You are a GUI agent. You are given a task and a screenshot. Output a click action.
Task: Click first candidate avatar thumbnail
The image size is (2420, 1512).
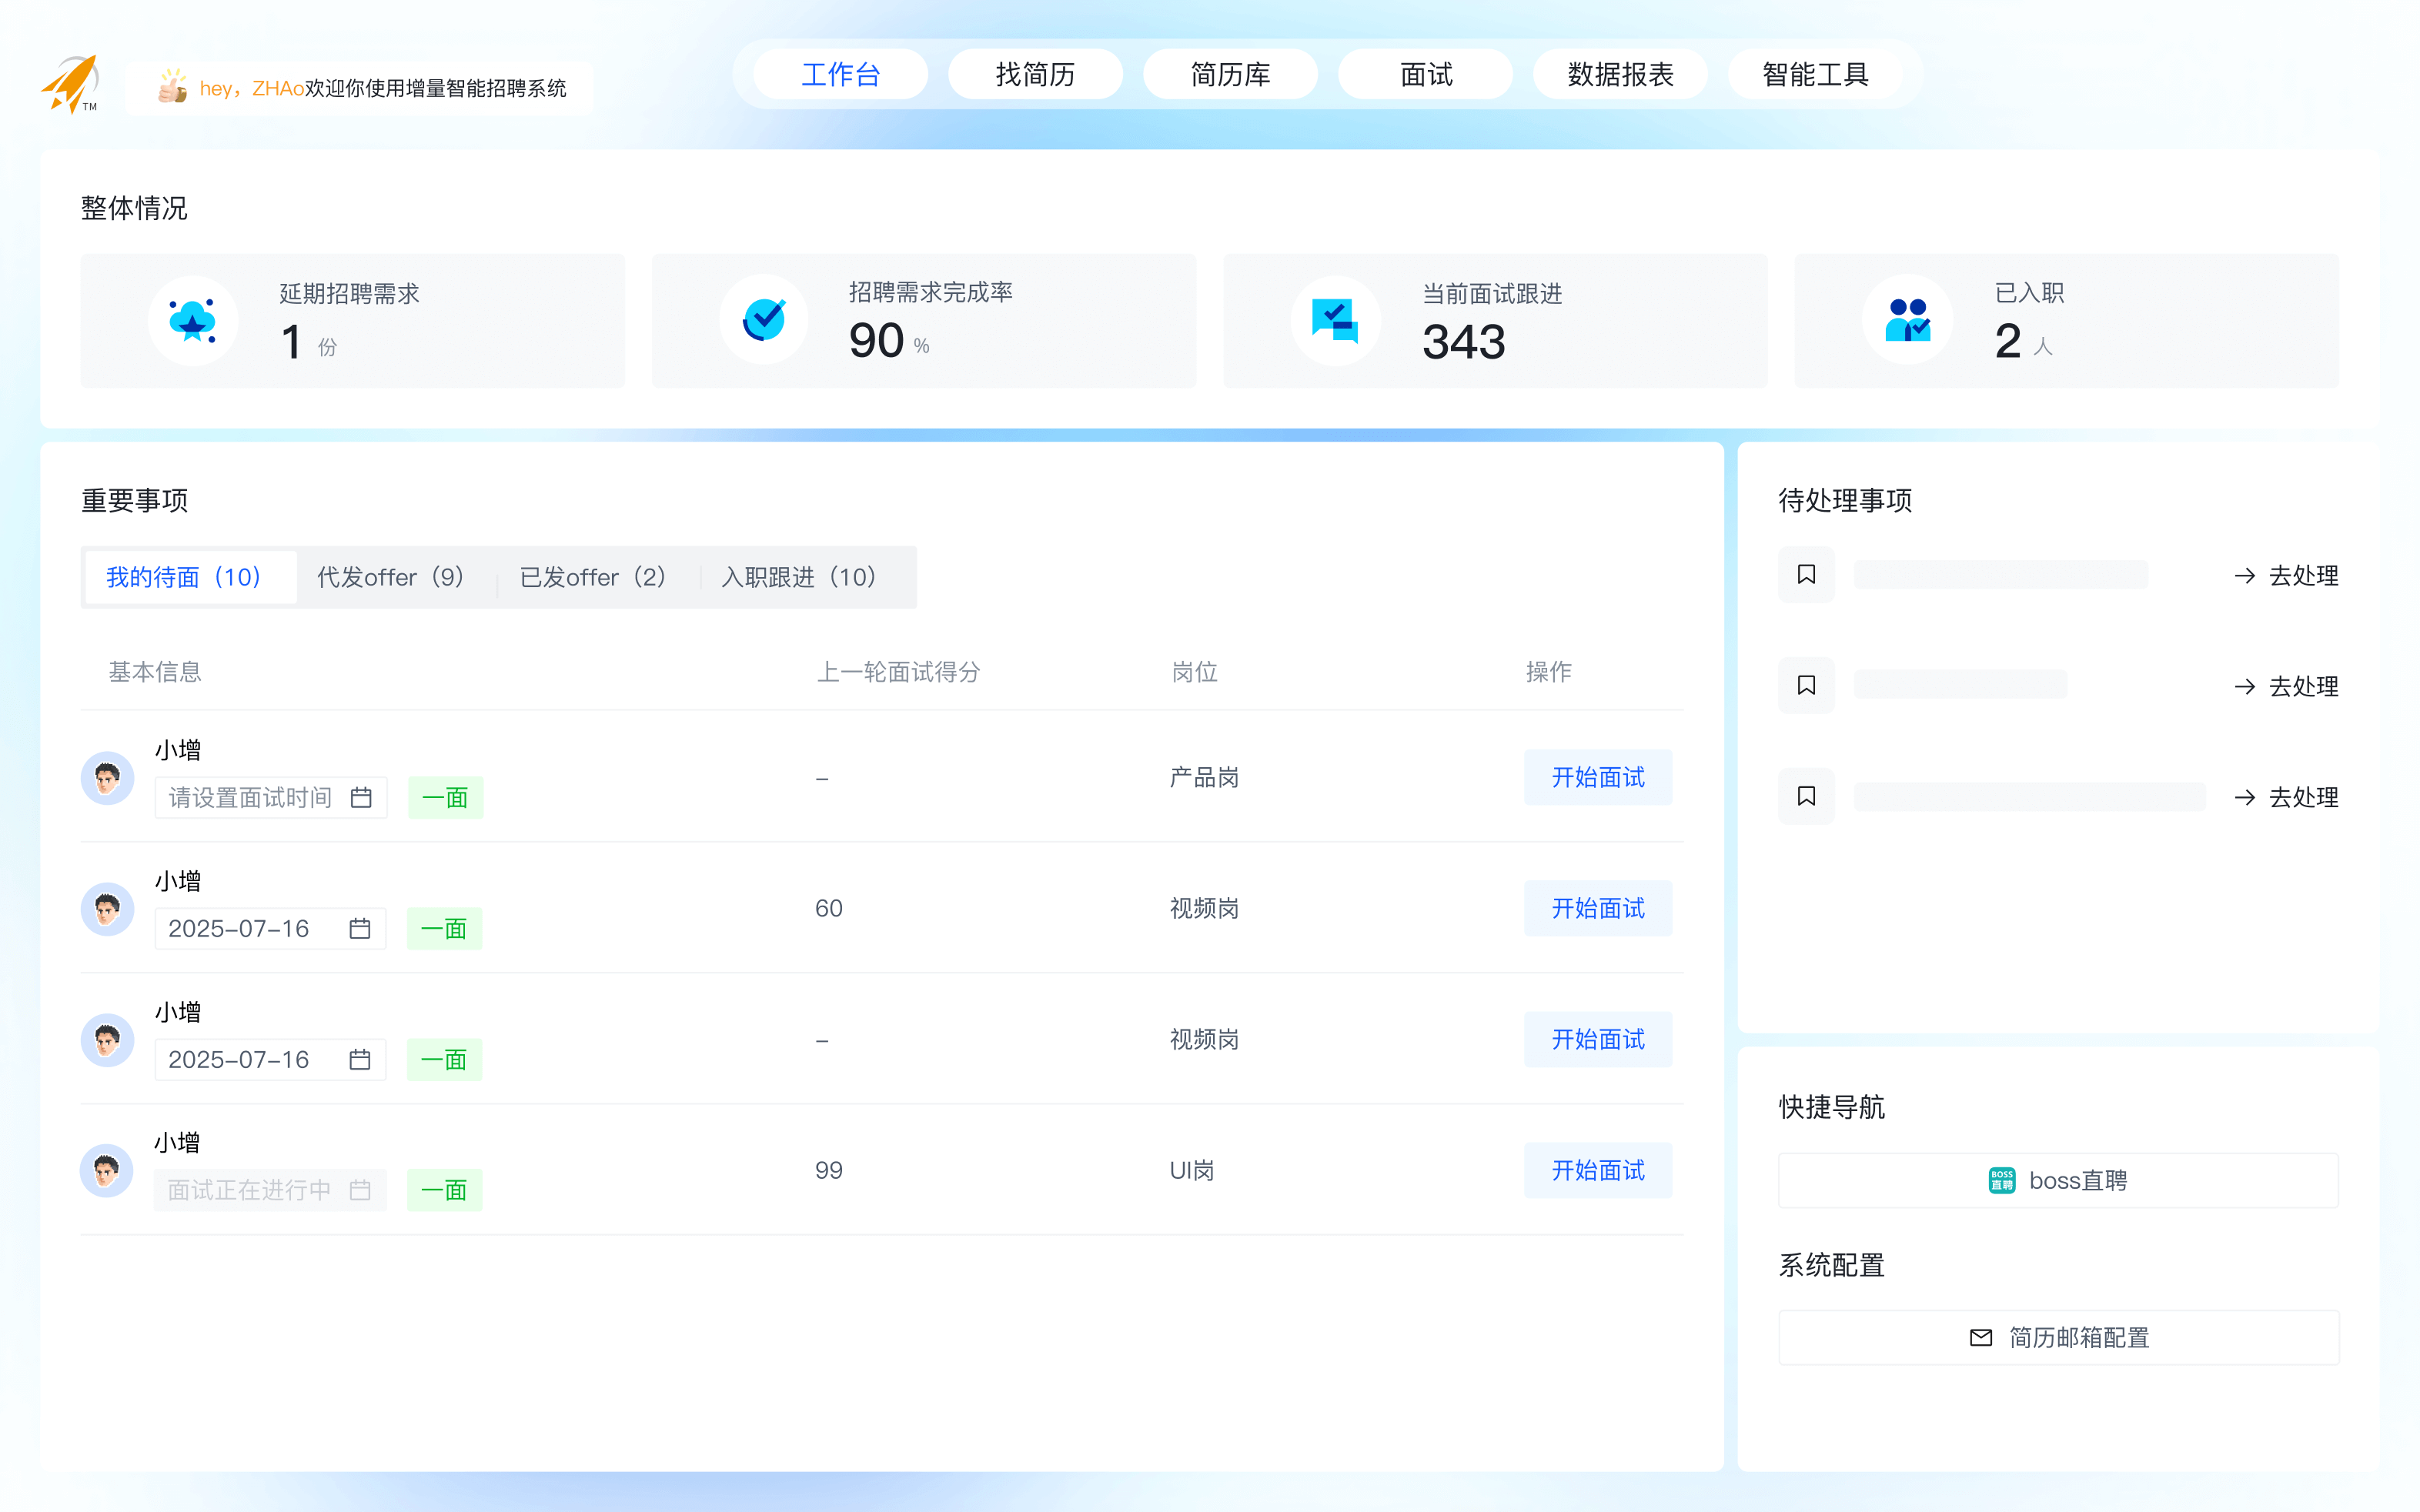107,777
